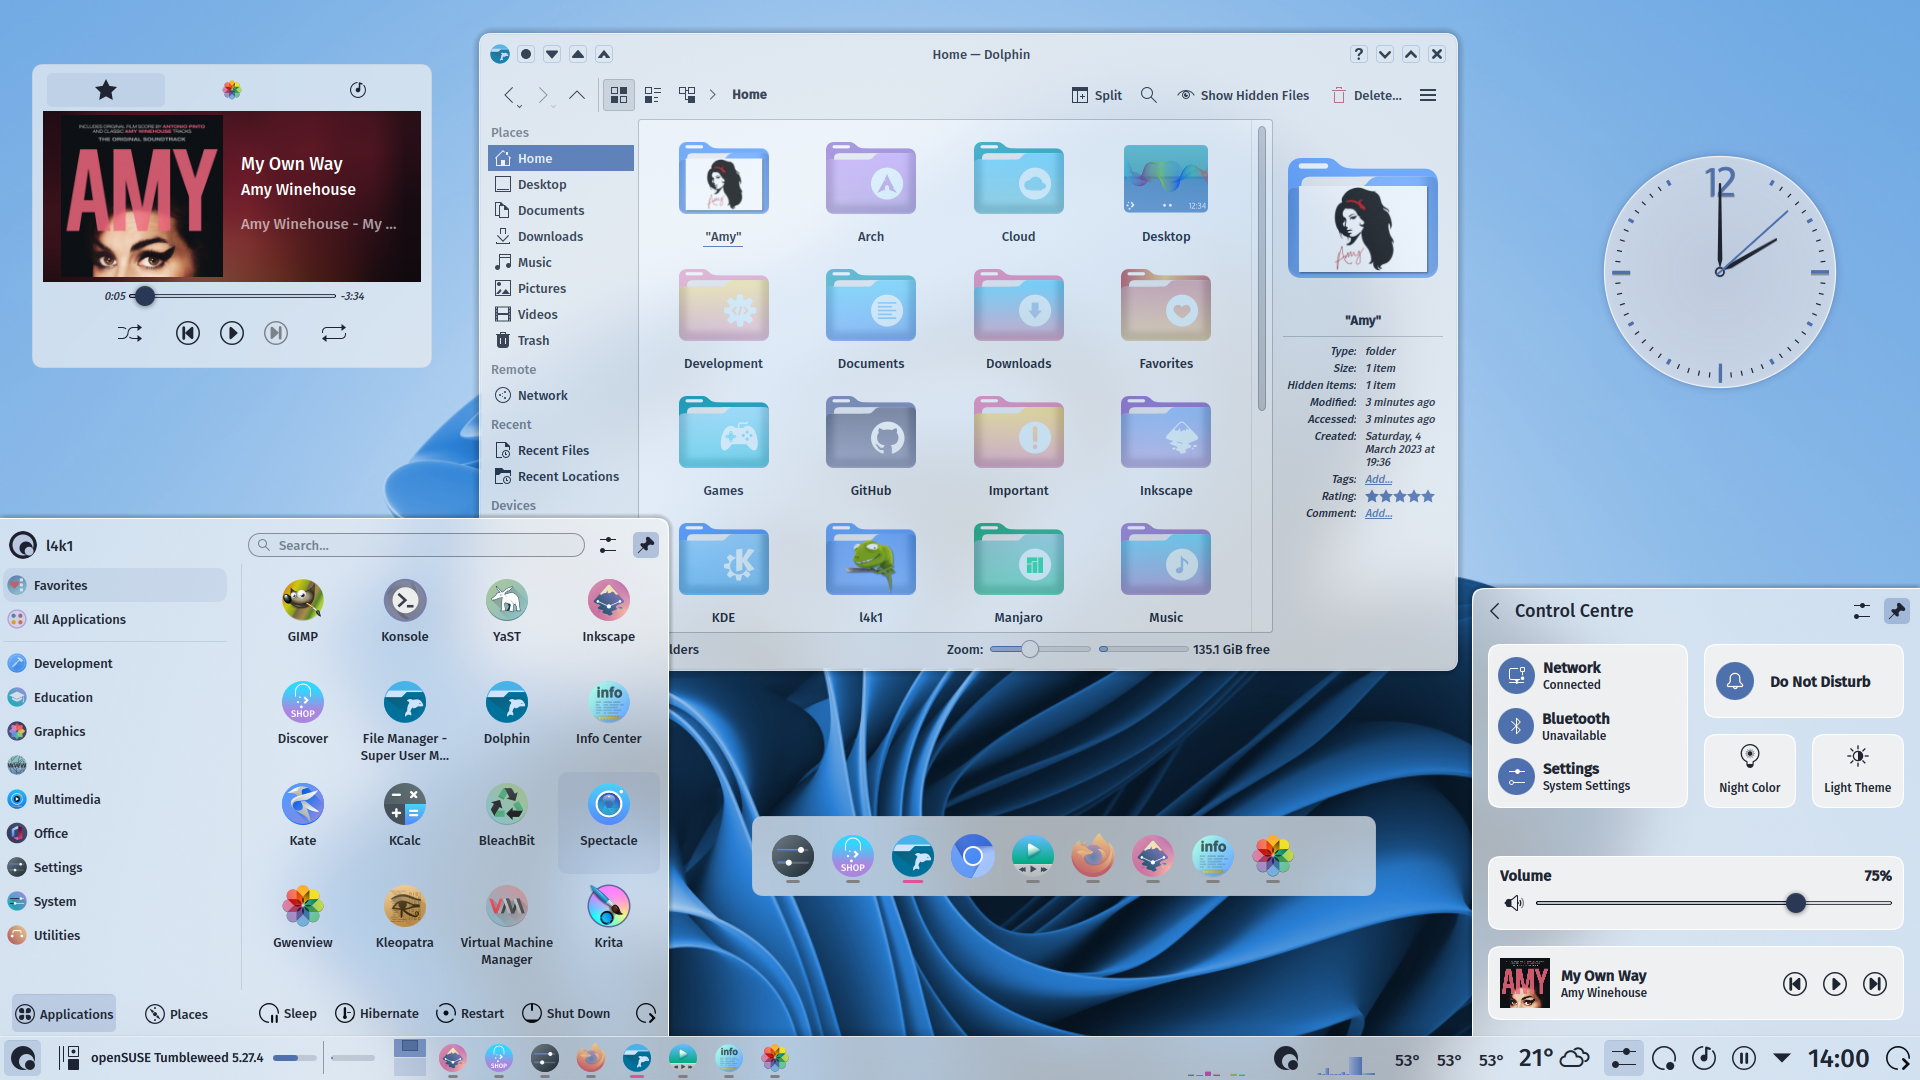Open Inkscape in the launcher grid
The height and width of the screenshot is (1080, 1920).
tap(608, 611)
